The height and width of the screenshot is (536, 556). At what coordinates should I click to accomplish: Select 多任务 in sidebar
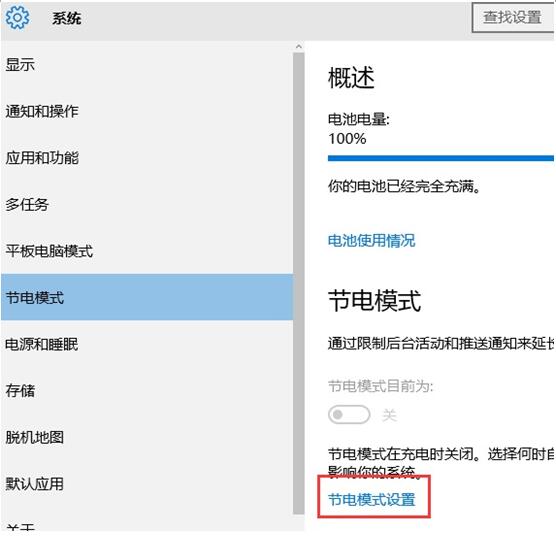tap(146, 205)
